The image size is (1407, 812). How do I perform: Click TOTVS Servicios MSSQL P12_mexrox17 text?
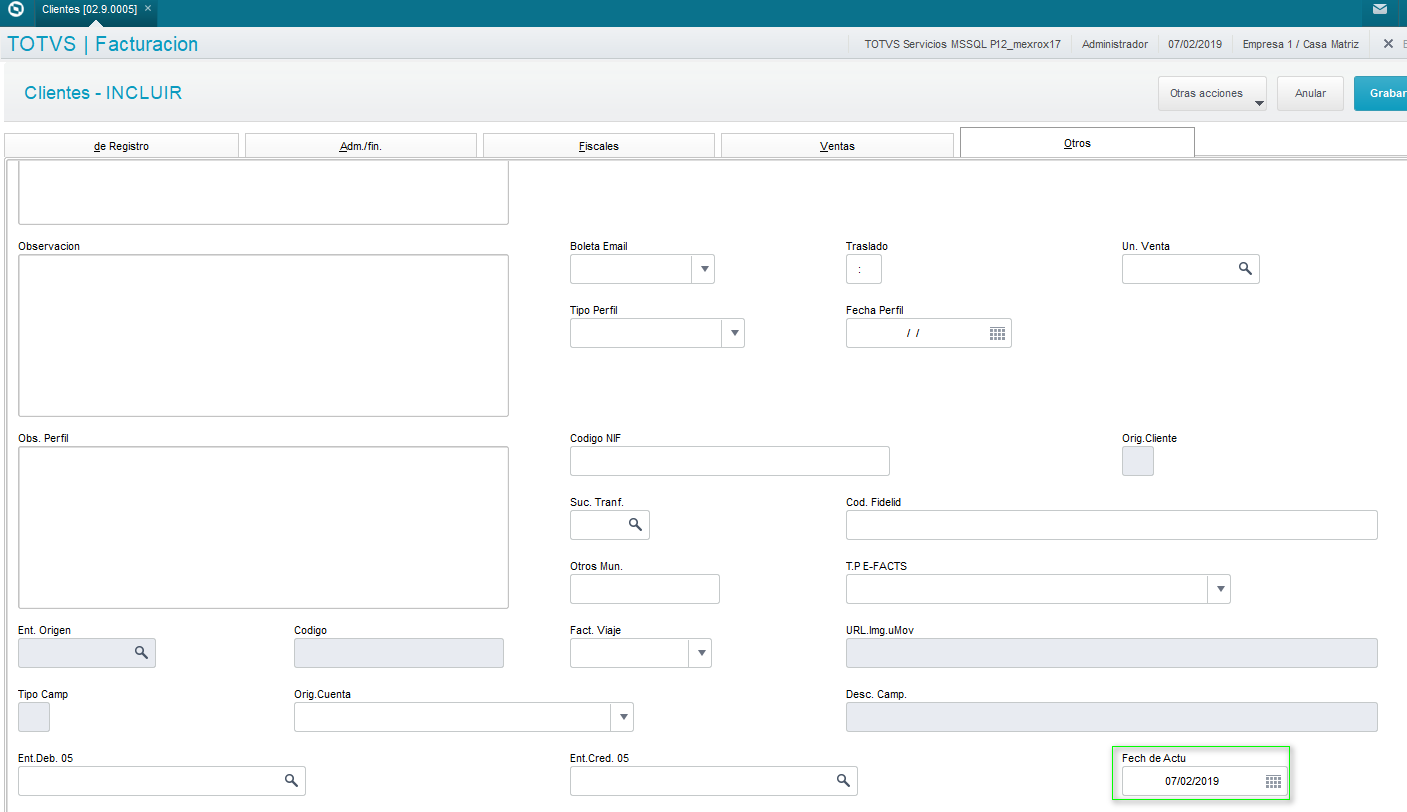pyautogui.click(x=962, y=44)
